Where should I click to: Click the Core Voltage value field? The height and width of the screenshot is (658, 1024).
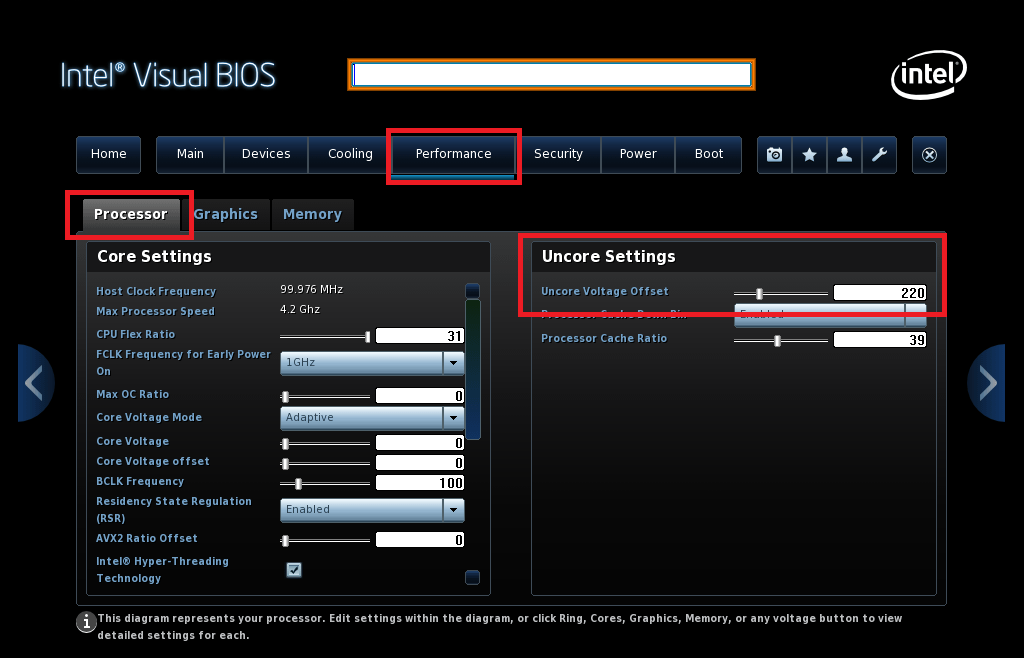(420, 443)
